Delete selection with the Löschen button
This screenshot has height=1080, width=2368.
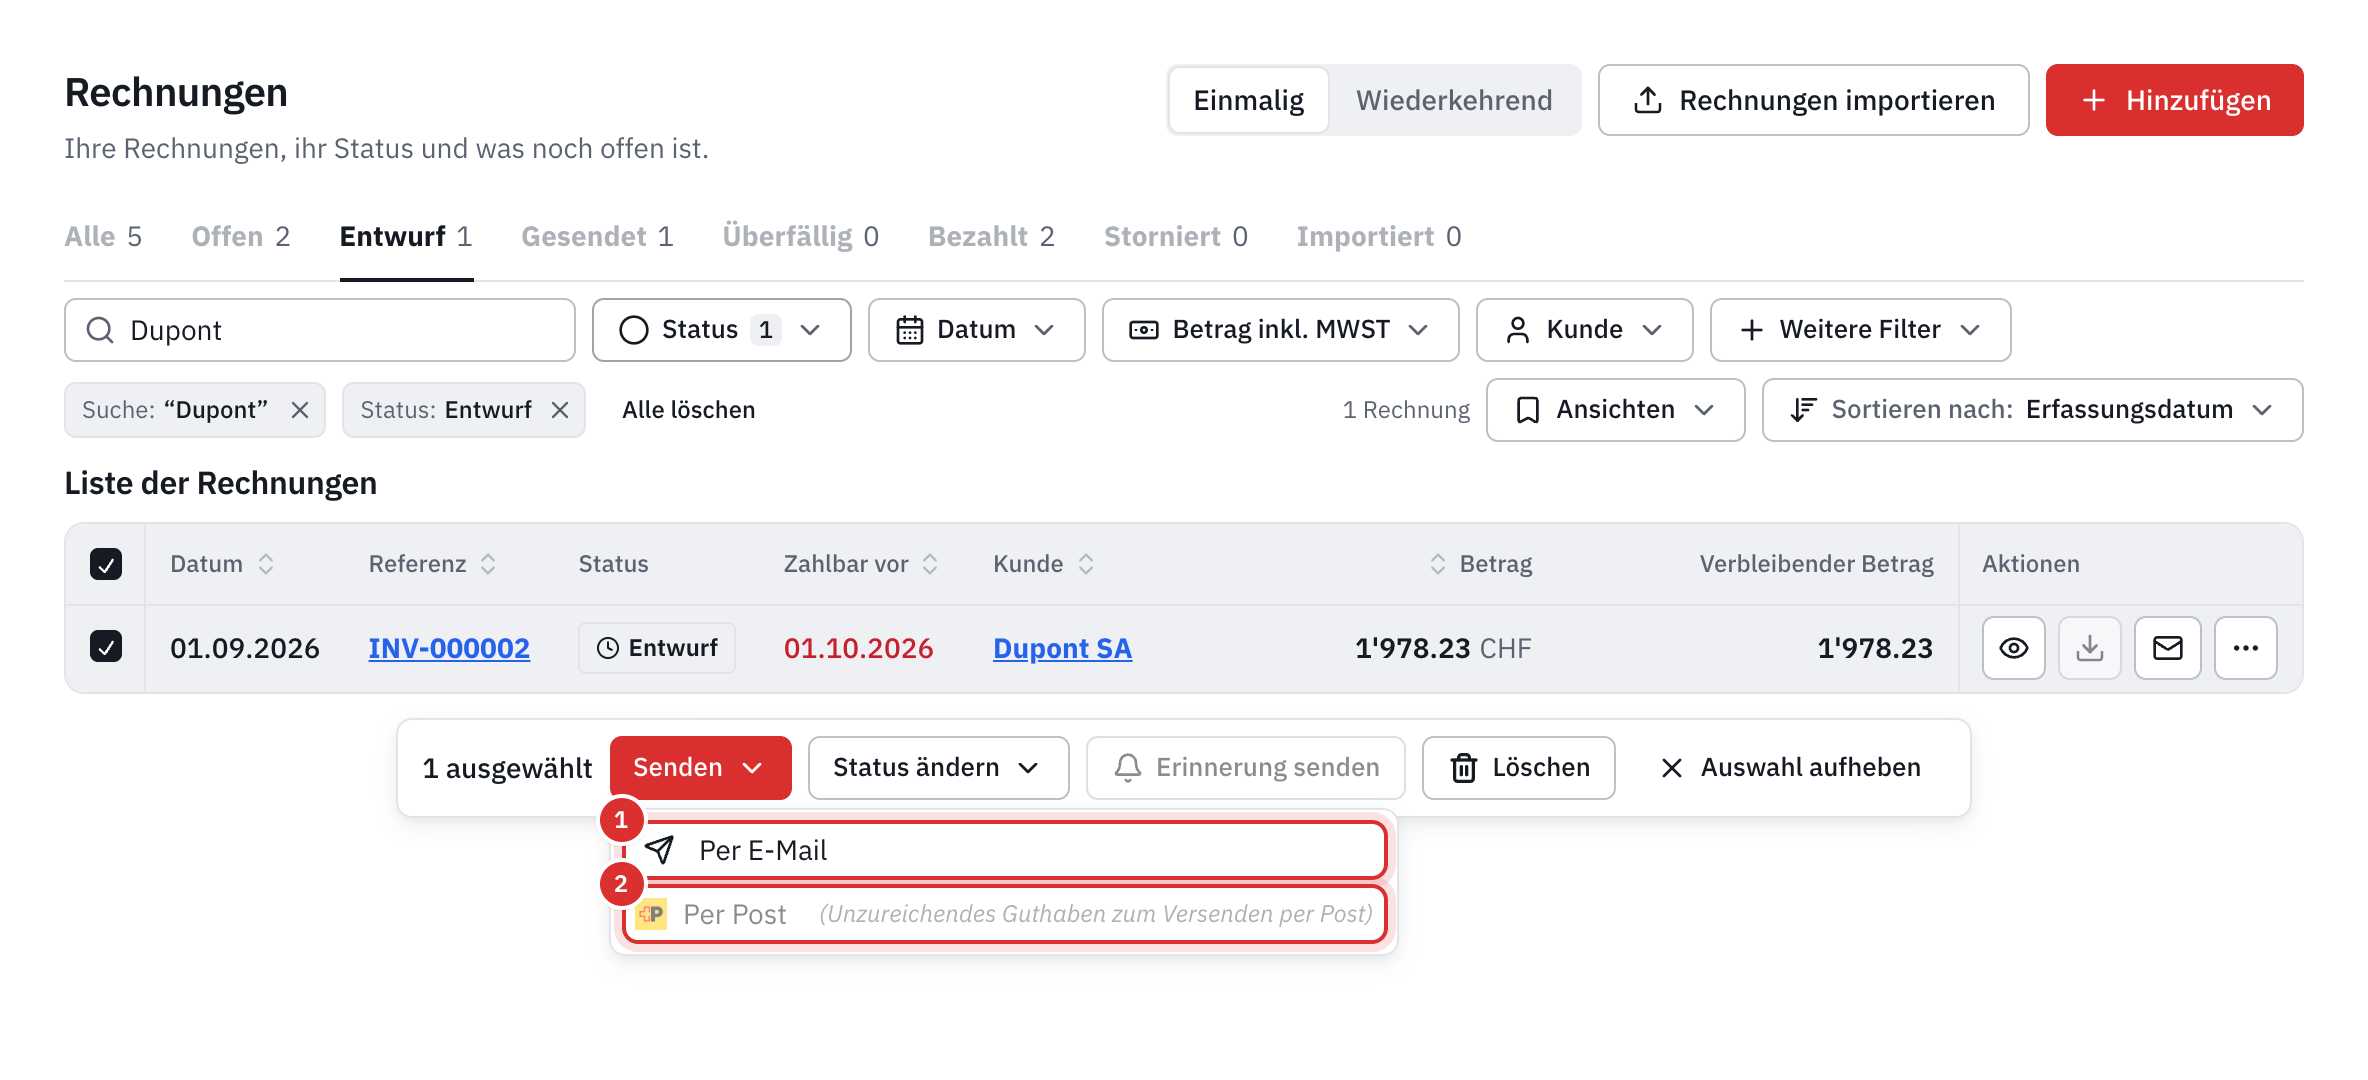click(x=1518, y=768)
